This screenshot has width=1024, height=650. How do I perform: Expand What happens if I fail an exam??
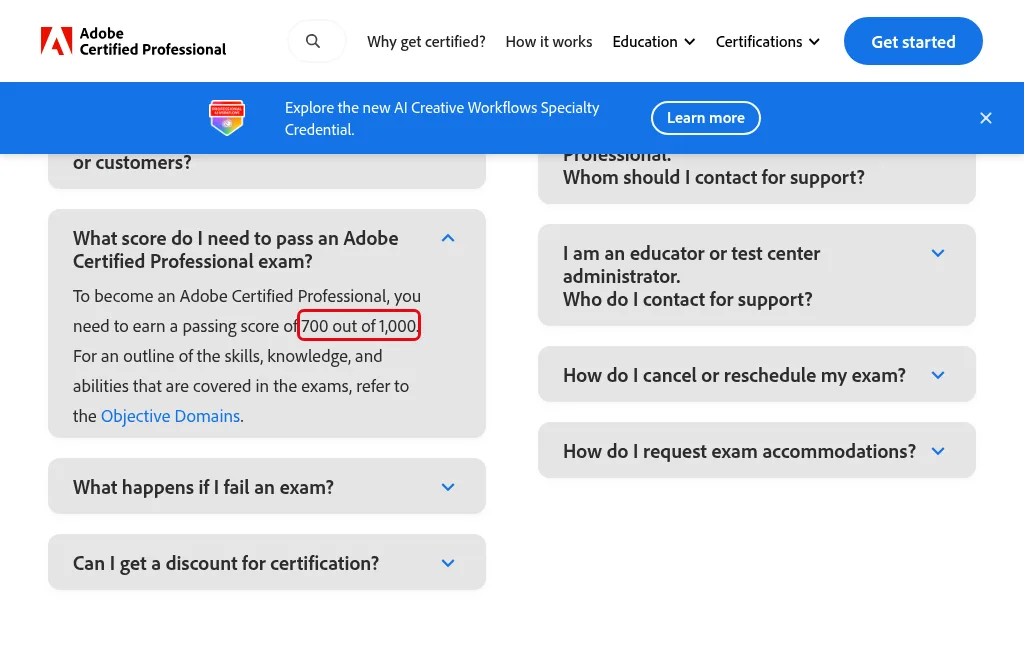(266, 487)
